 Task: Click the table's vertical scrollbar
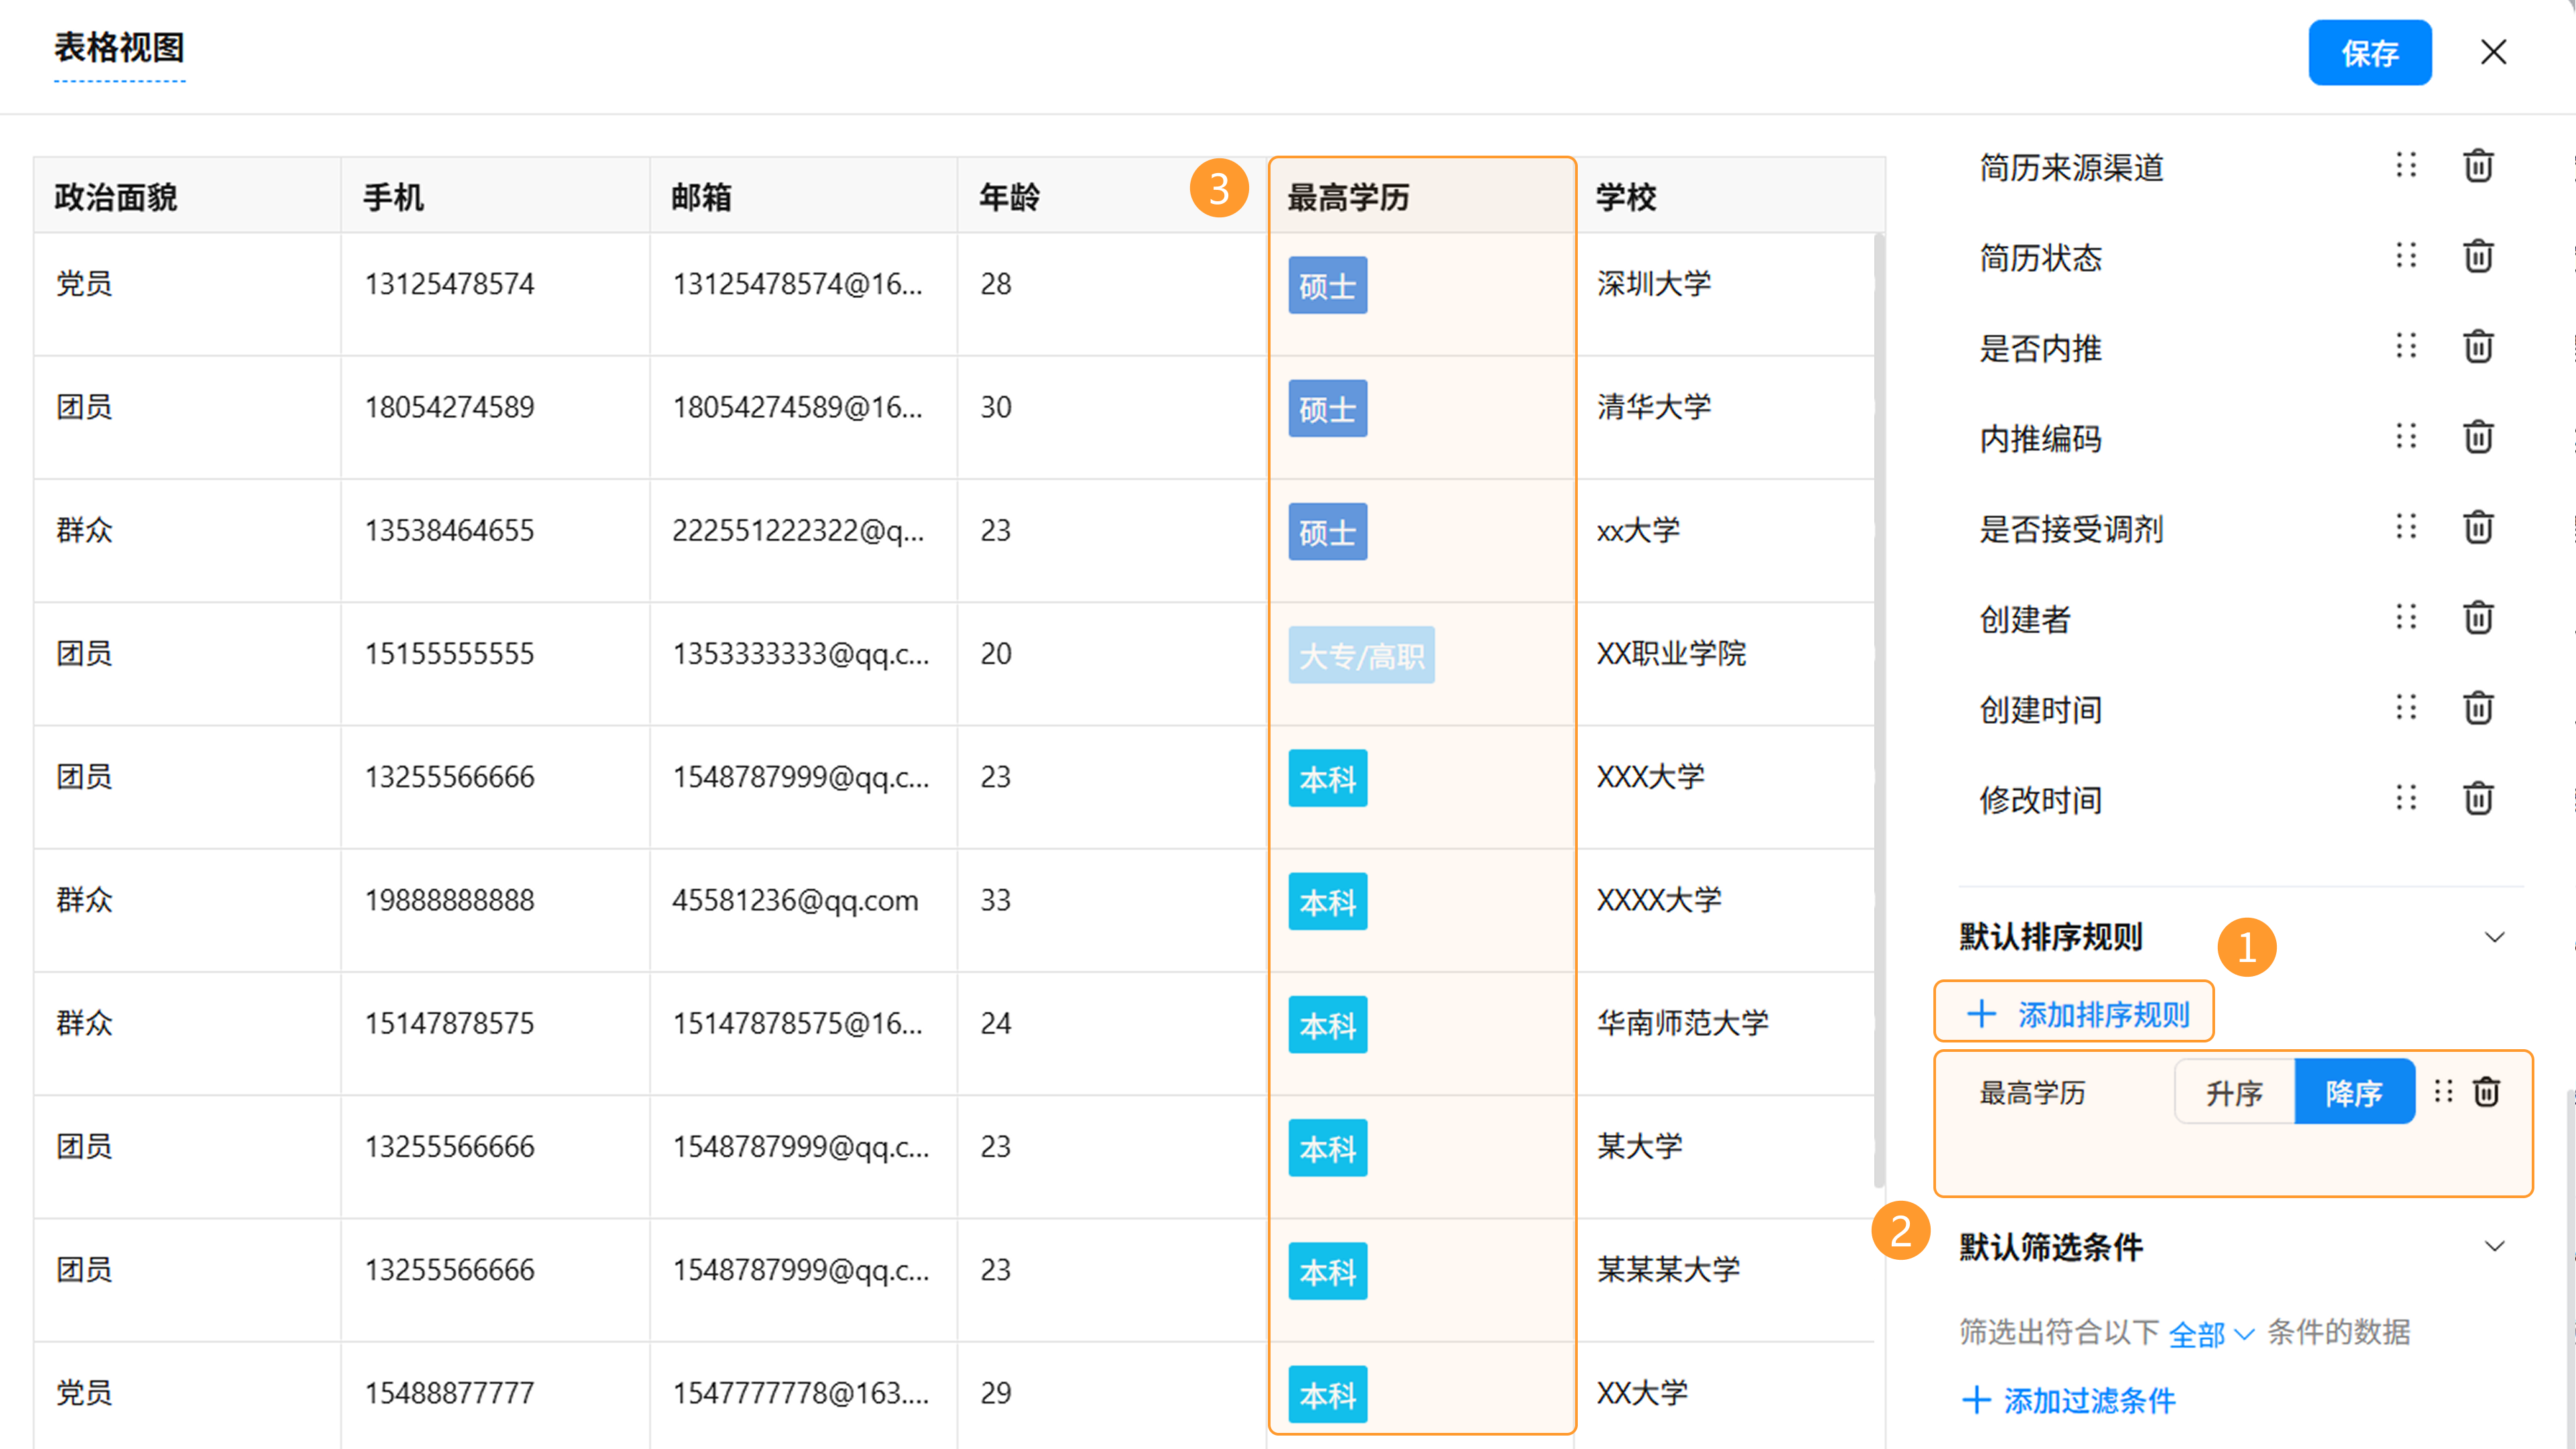[x=1878, y=700]
